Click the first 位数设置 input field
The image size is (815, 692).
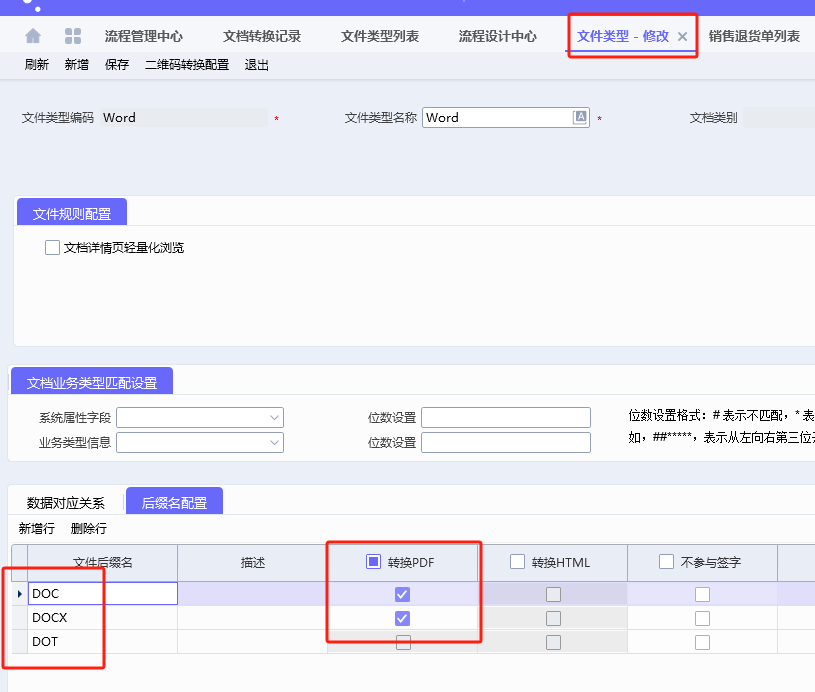505,417
